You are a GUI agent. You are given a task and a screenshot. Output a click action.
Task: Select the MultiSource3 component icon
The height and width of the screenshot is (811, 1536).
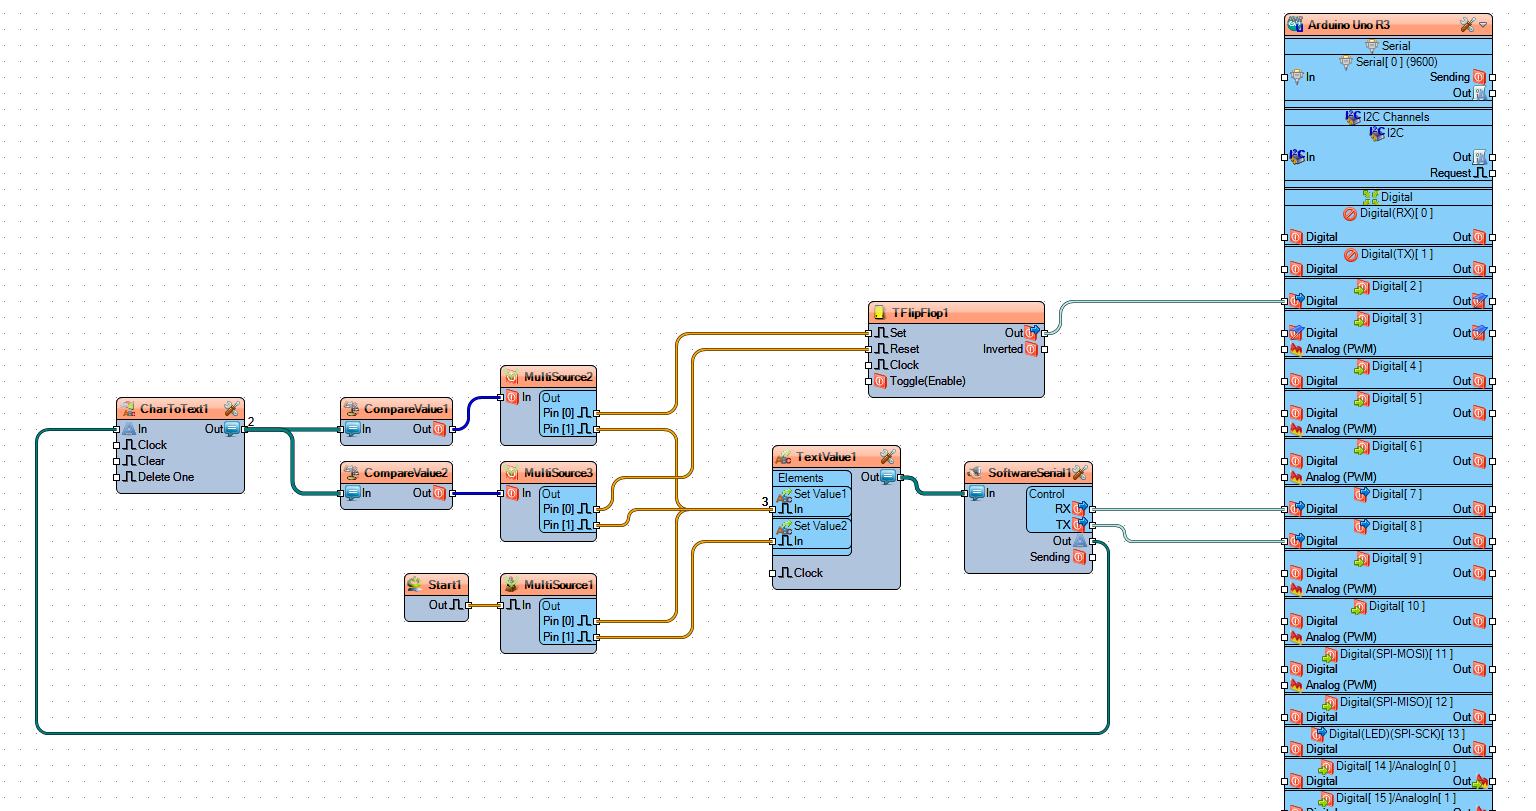pyautogui.click(x=511, y=472)
